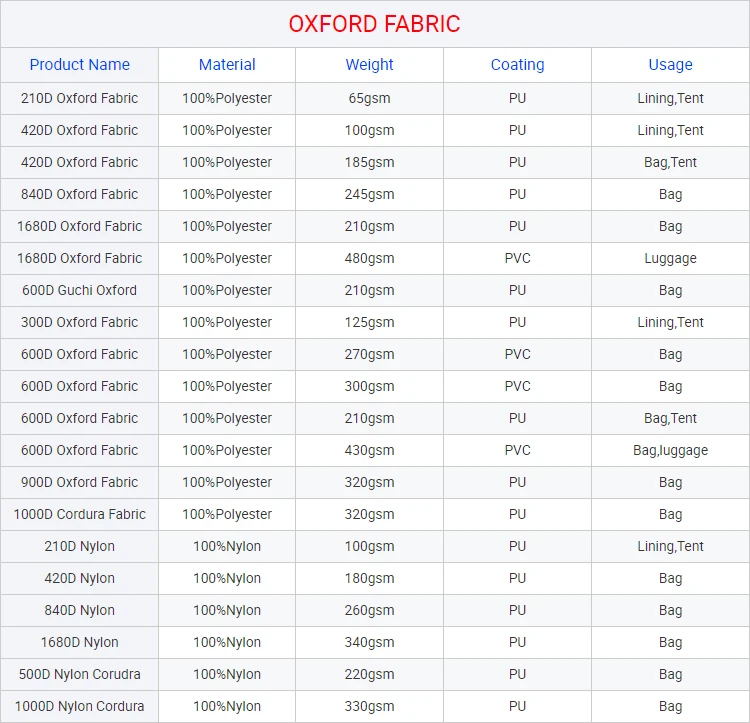
Task: Select the 430gsm weight cell
Action: click(x=370, y=450)
